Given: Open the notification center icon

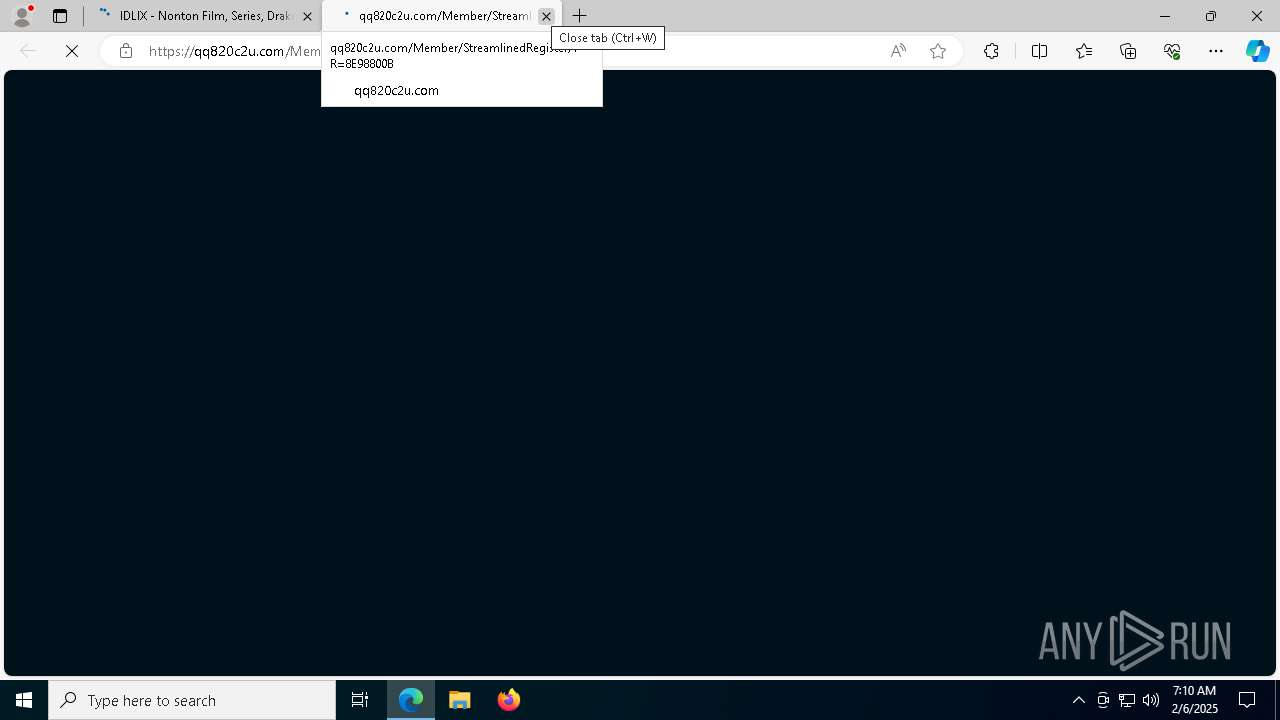Looking at the screenshot, I should tap(1247, 700).
